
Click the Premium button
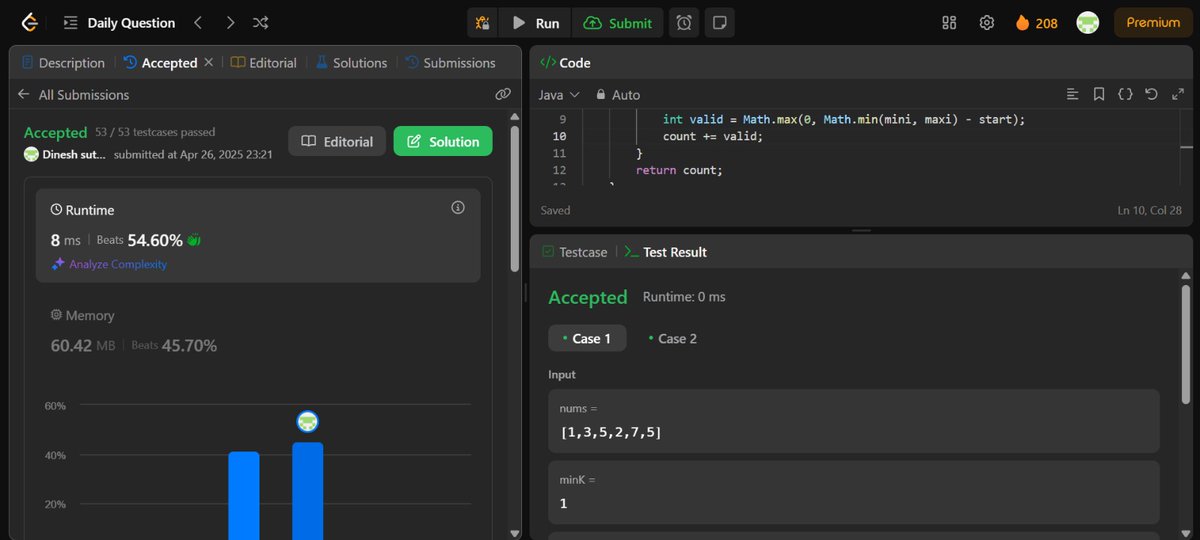pos(1153,23)
